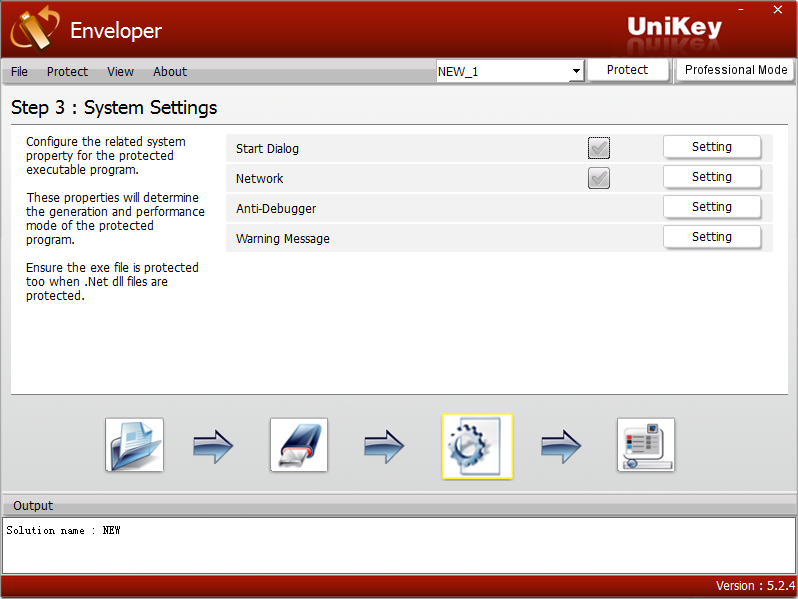Switch to Professional Mode
The height and width of the screenshot is (599, 798).
tap(735, 70)
